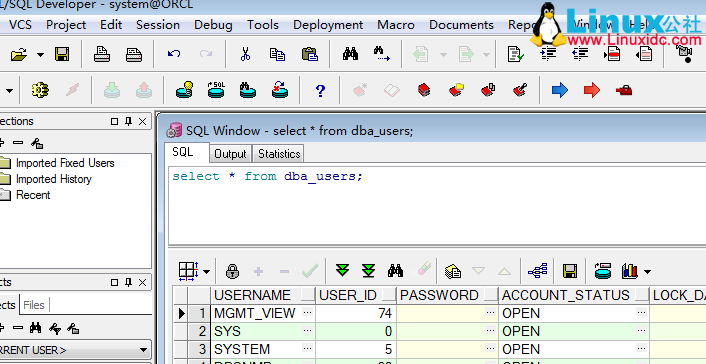Click in the SQL editor query text
This screenshot has height=364, width=706.
click(x=267, y=176)
